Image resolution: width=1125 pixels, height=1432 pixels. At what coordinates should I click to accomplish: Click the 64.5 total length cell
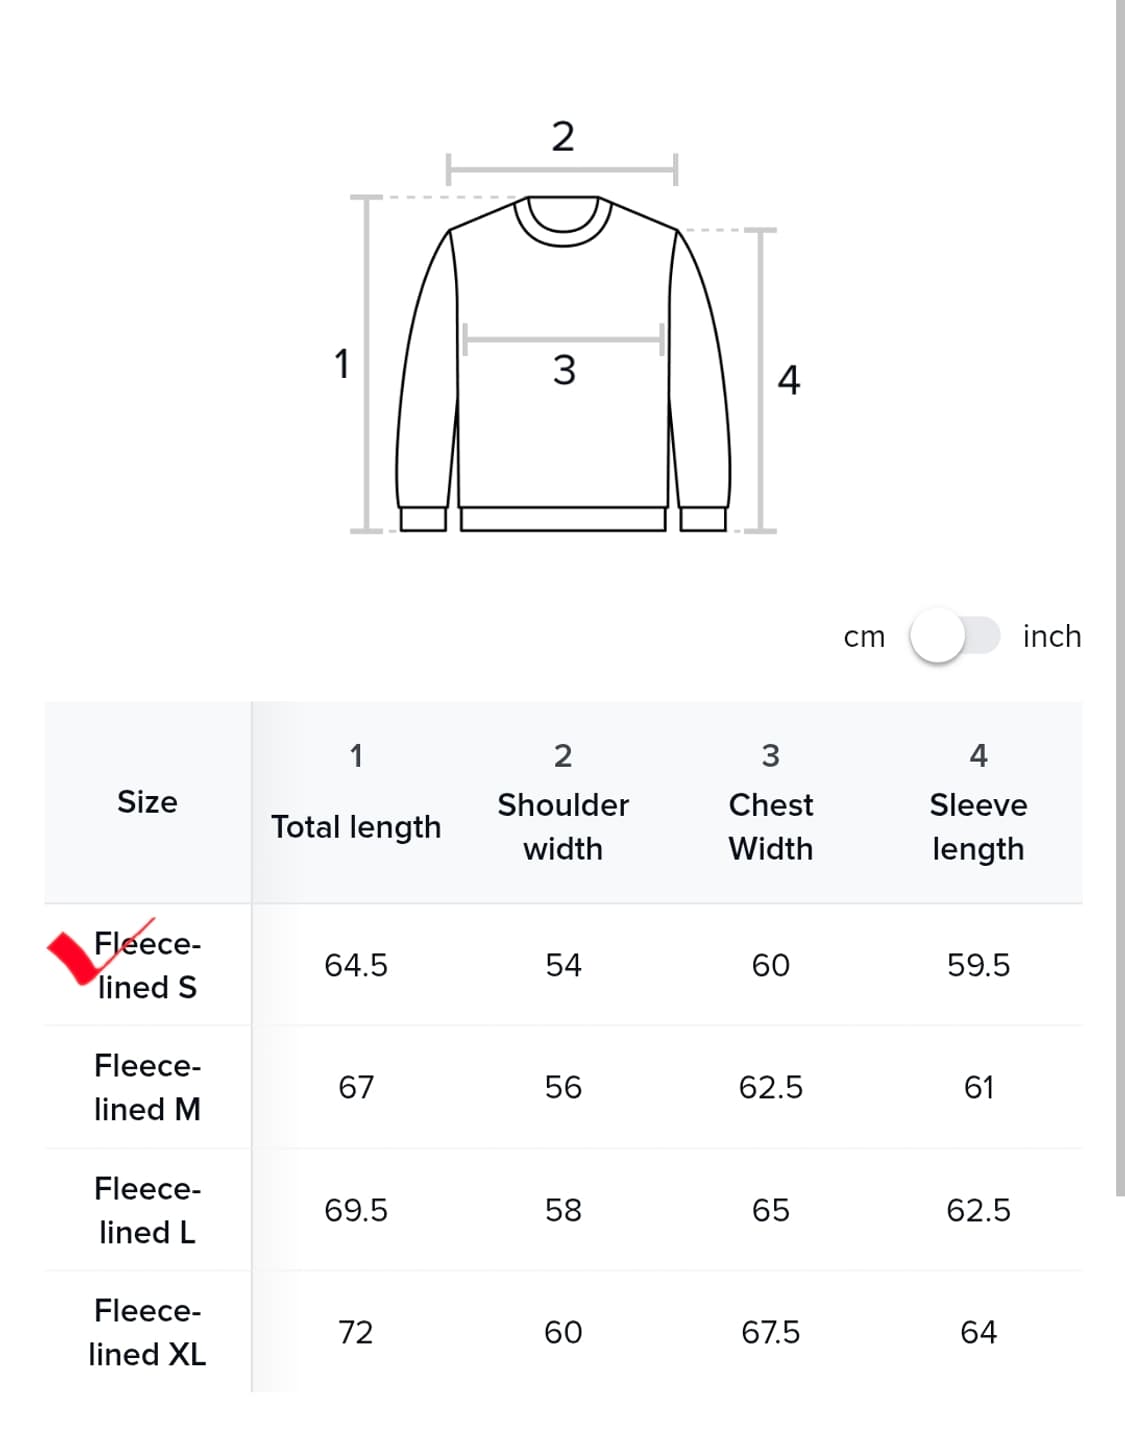[x=356, y=965]
